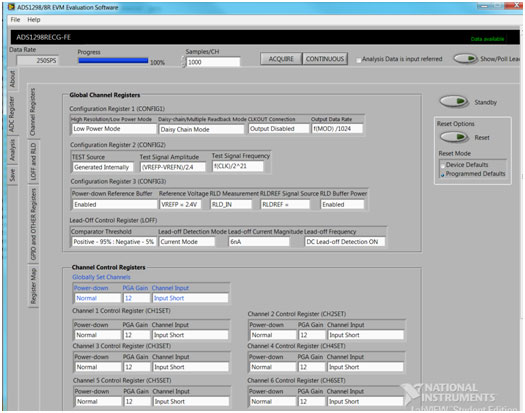Open Globally Set Channels Channel Input dropdown
Screen dimensions: 525x413
coord(190,298)
